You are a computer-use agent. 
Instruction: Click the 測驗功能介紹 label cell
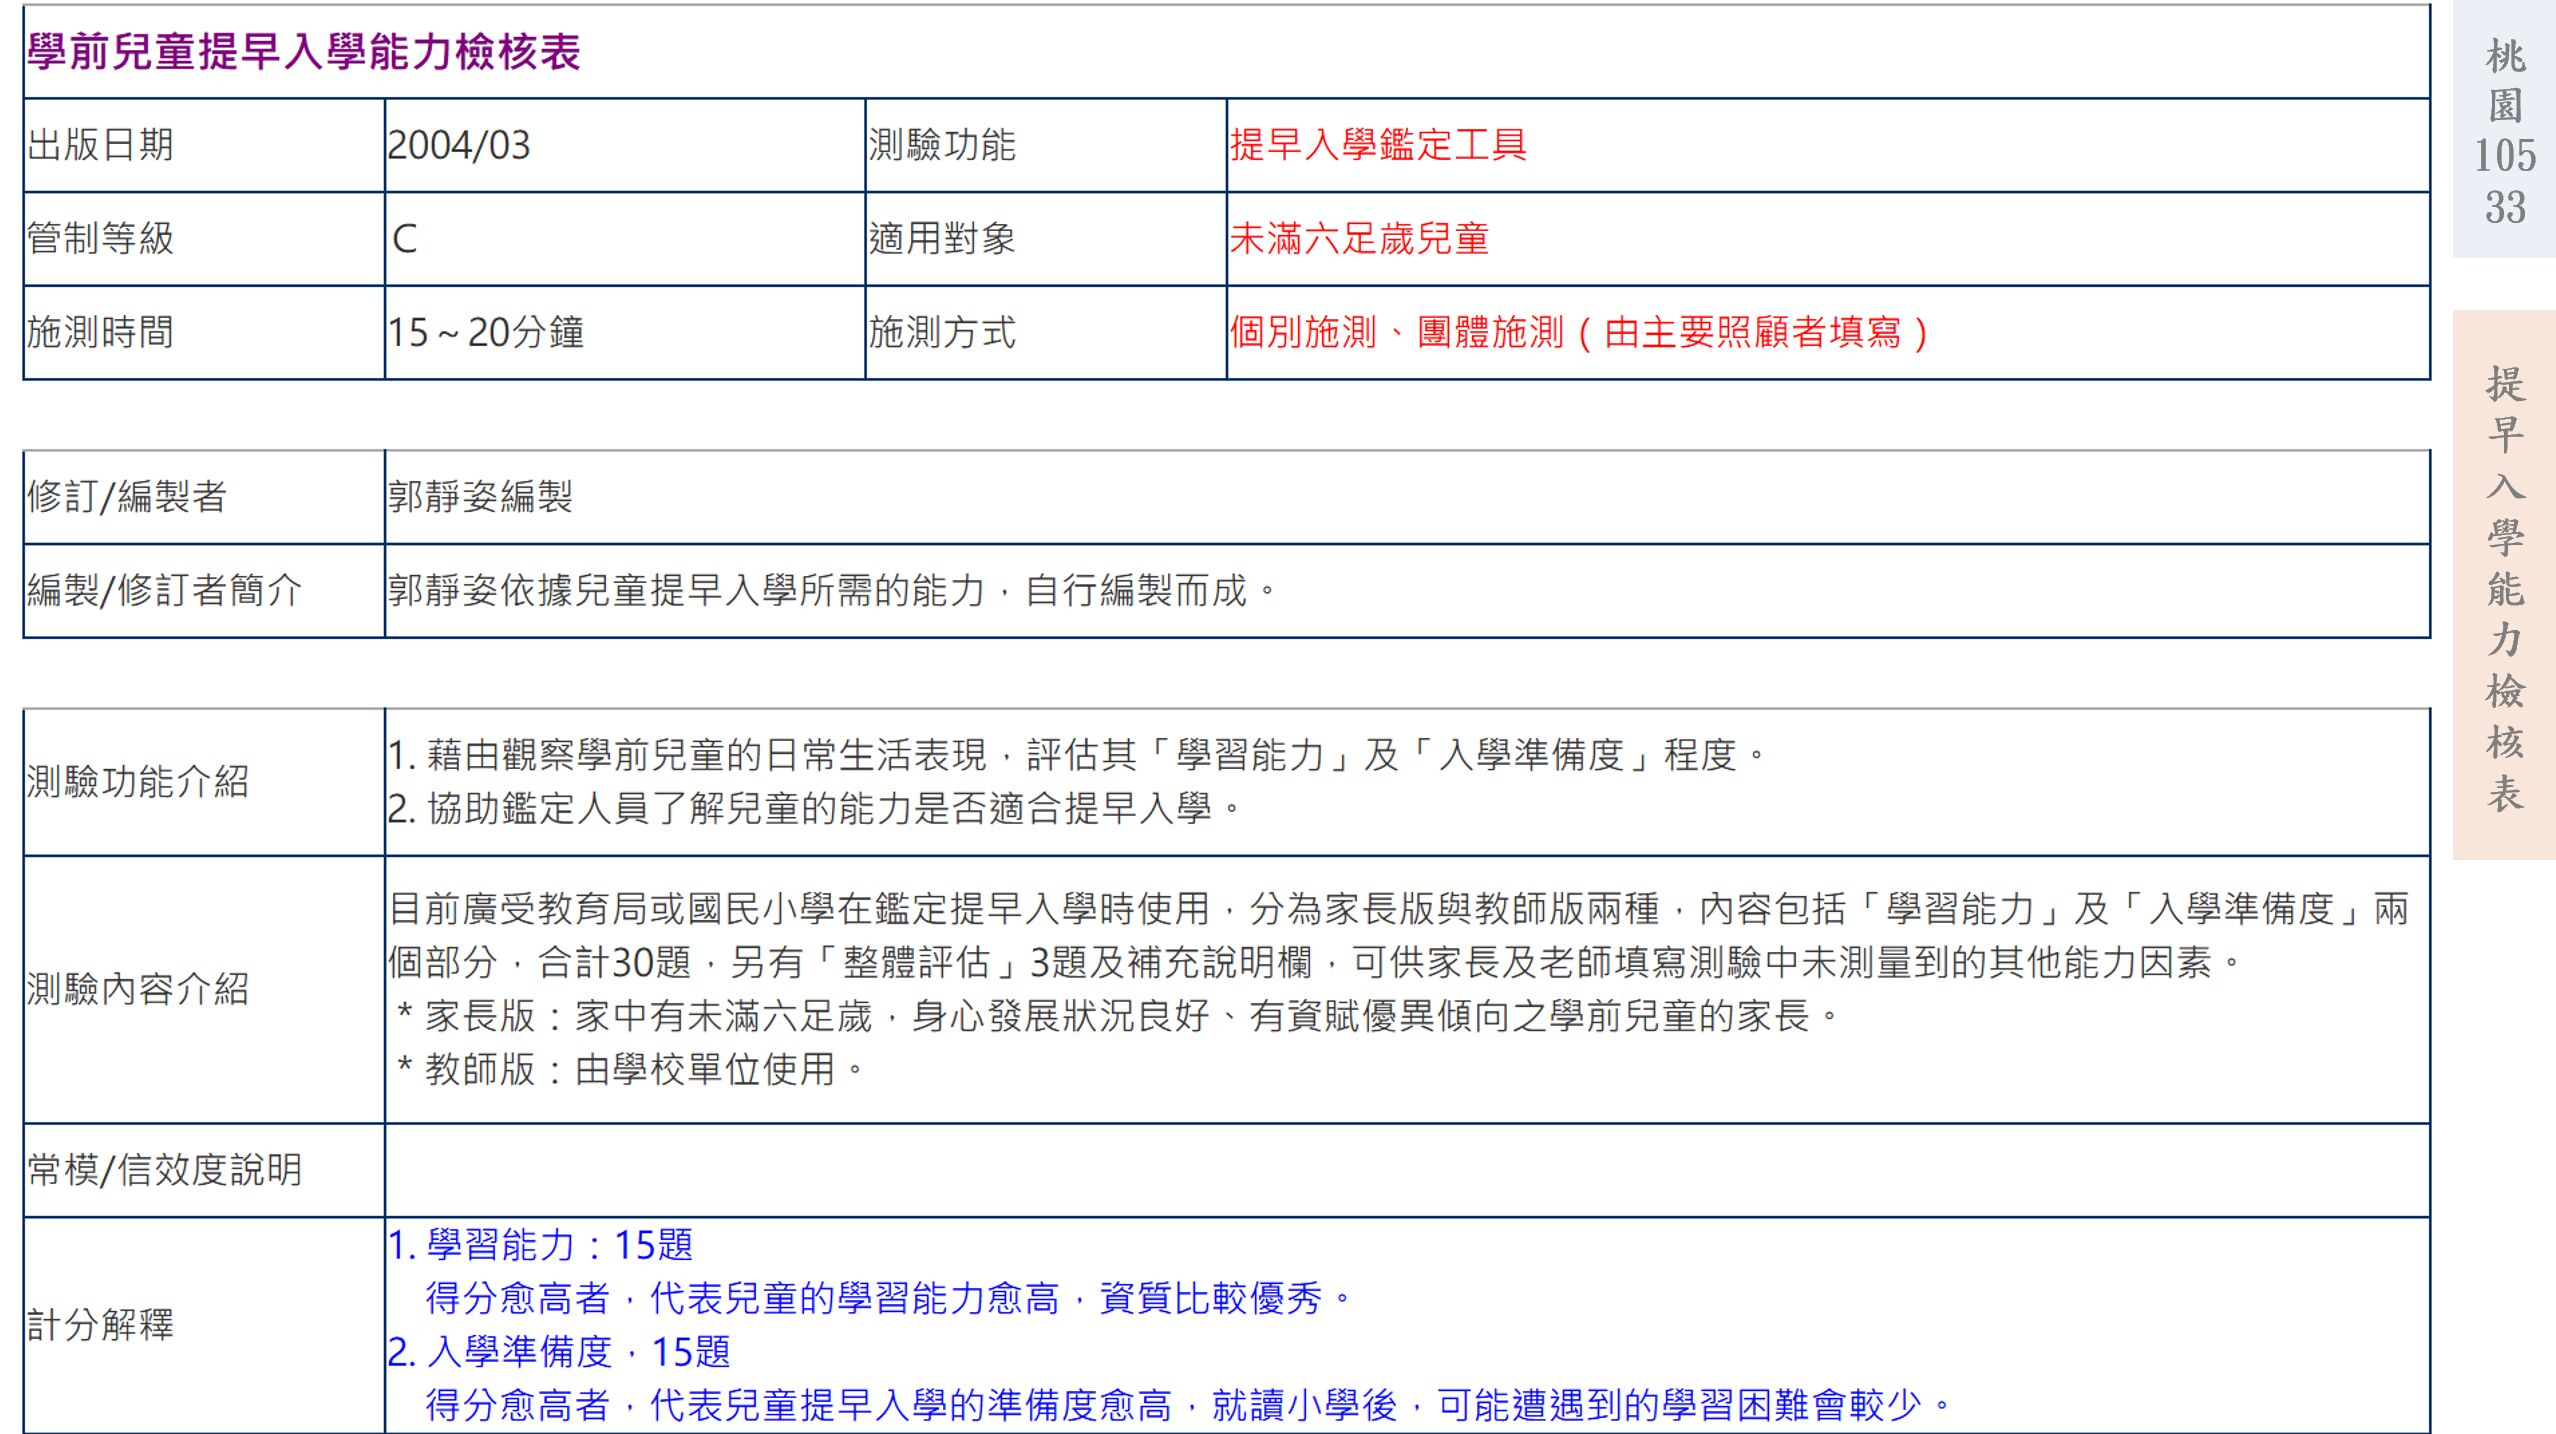point(137,782)
